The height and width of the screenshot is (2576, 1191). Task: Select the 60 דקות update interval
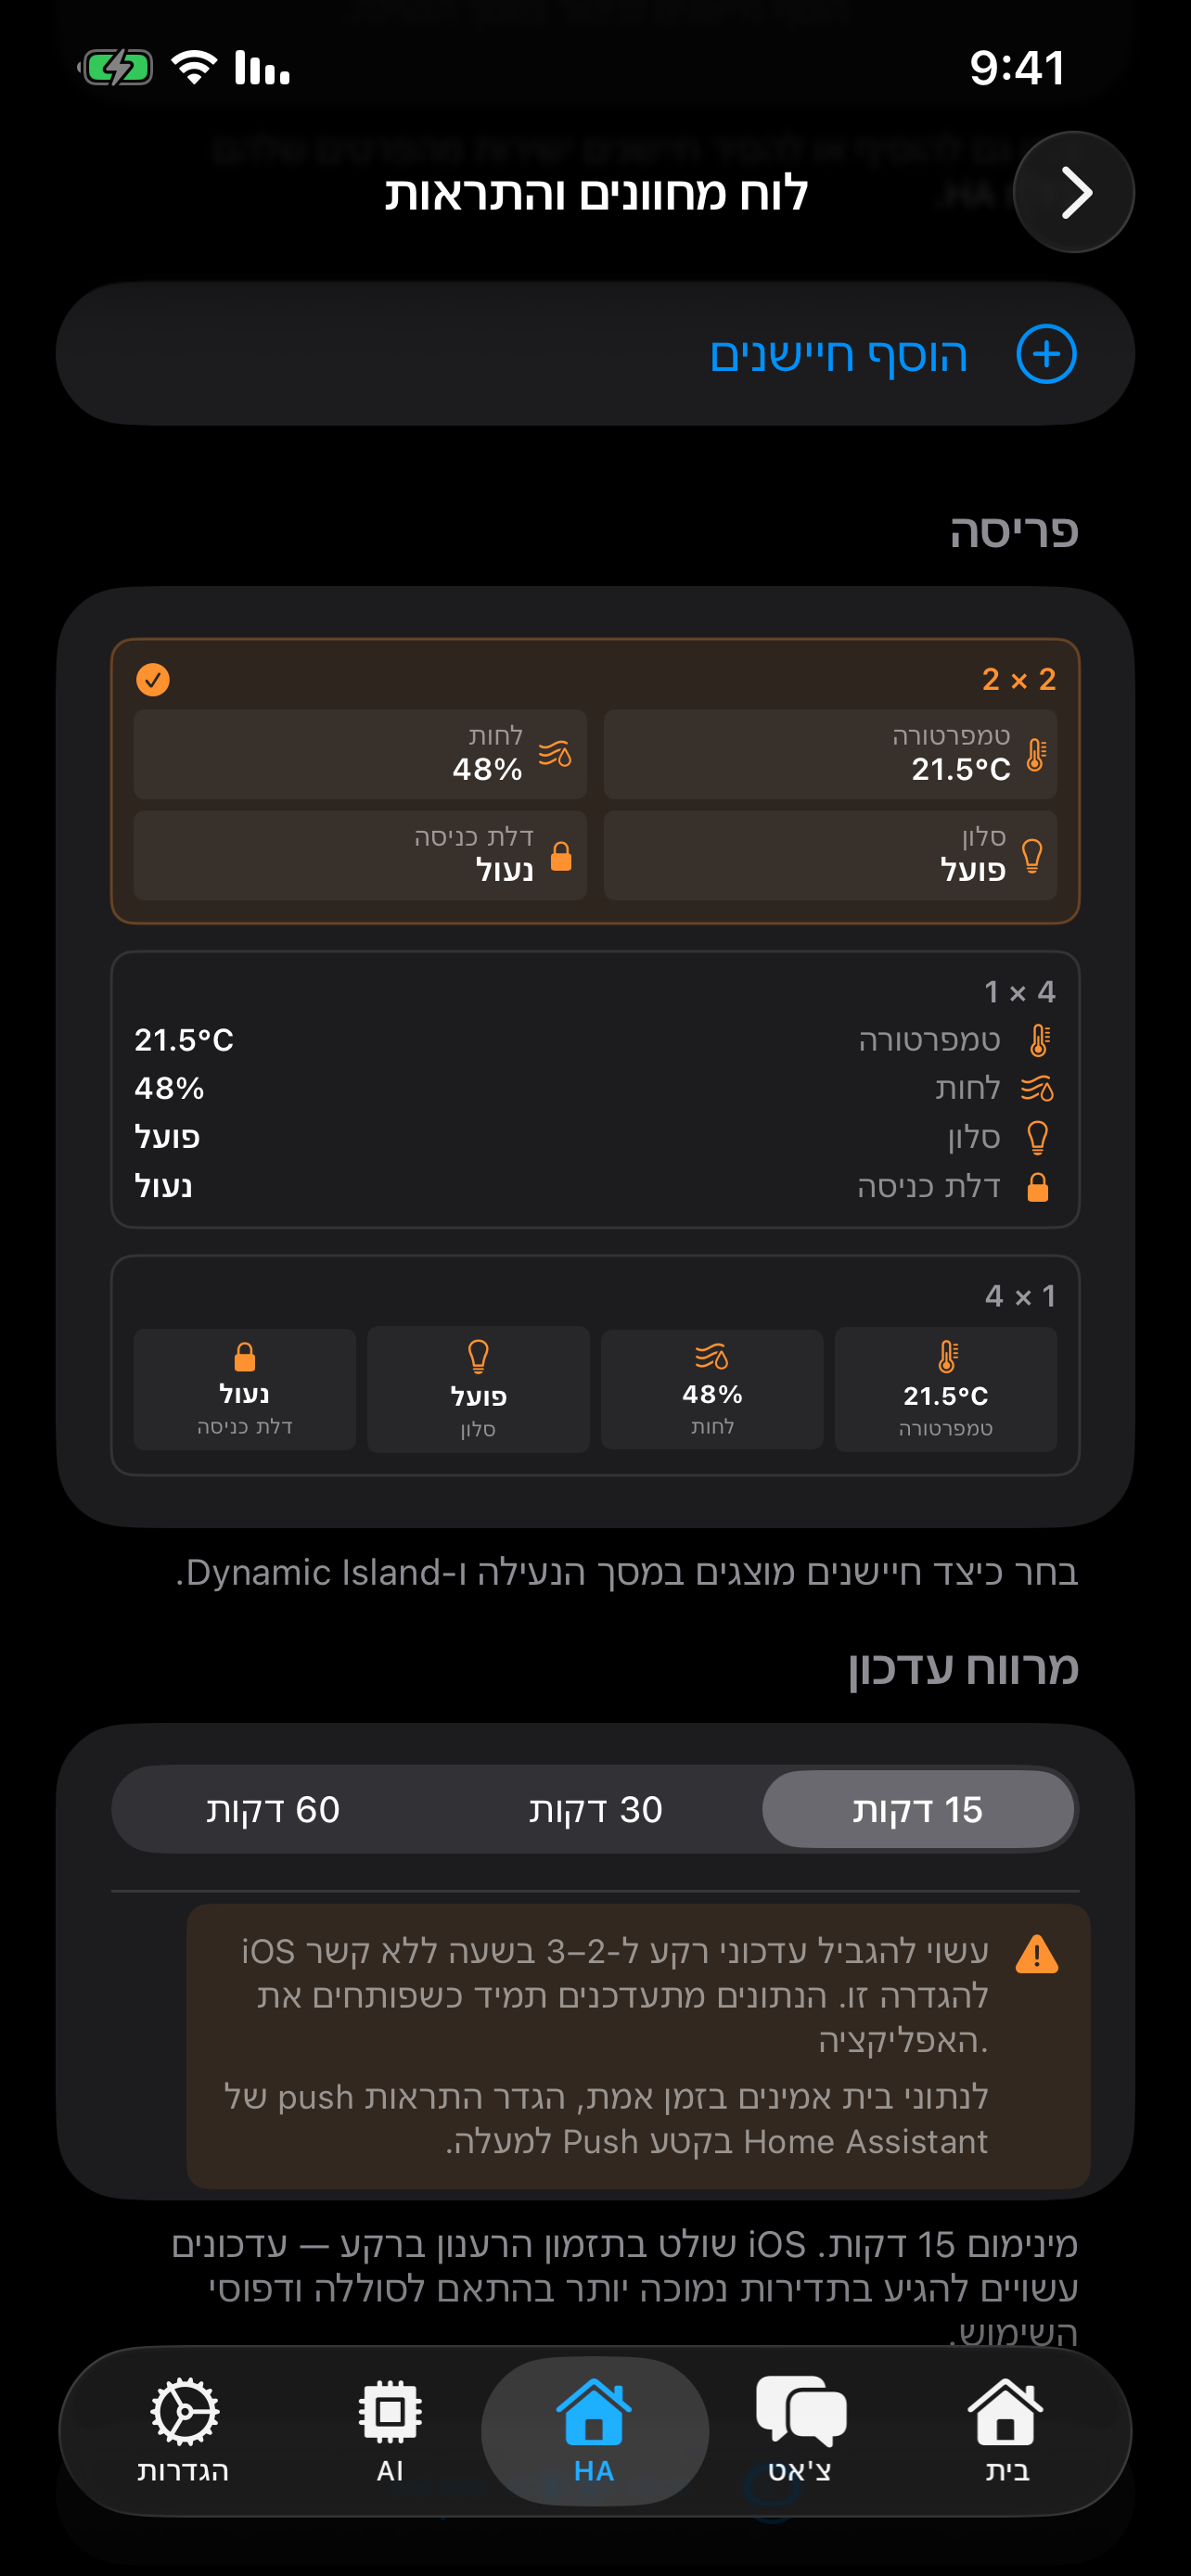[x=276, y=1808]
